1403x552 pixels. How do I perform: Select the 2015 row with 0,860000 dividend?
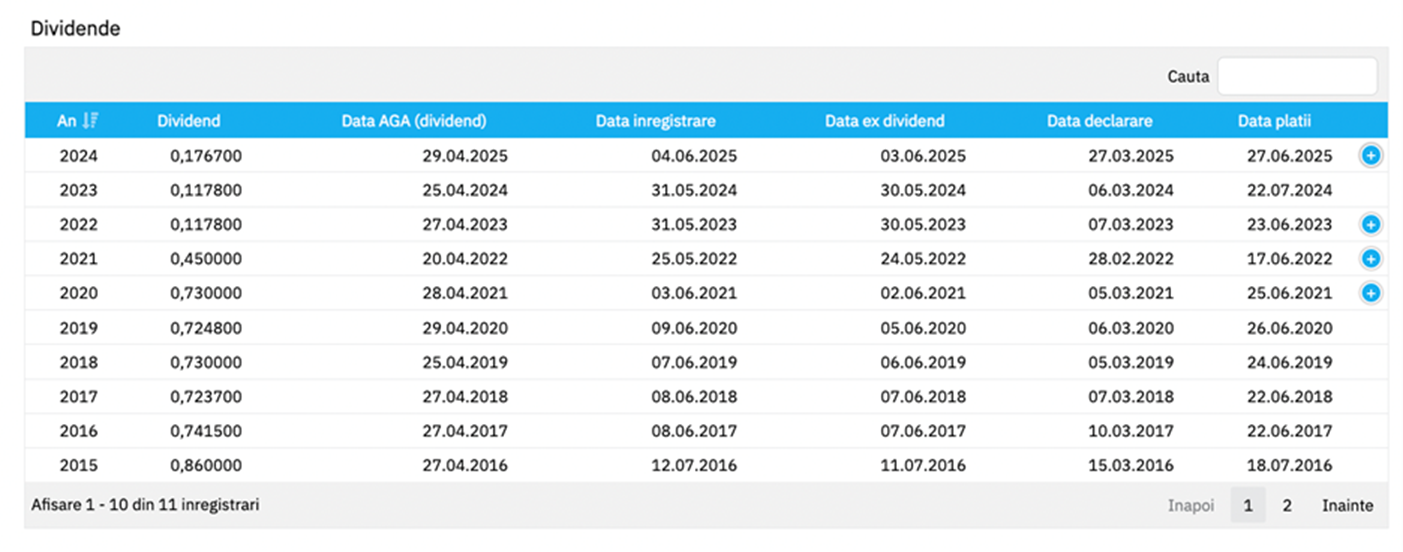click(706, 466)
